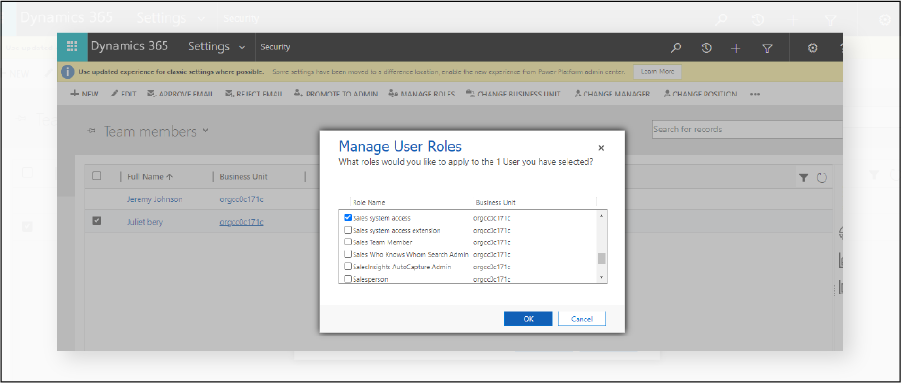Click business unit cell of Sales Team Member
Screen dimensions: 901x383
[x=492, y=242]
